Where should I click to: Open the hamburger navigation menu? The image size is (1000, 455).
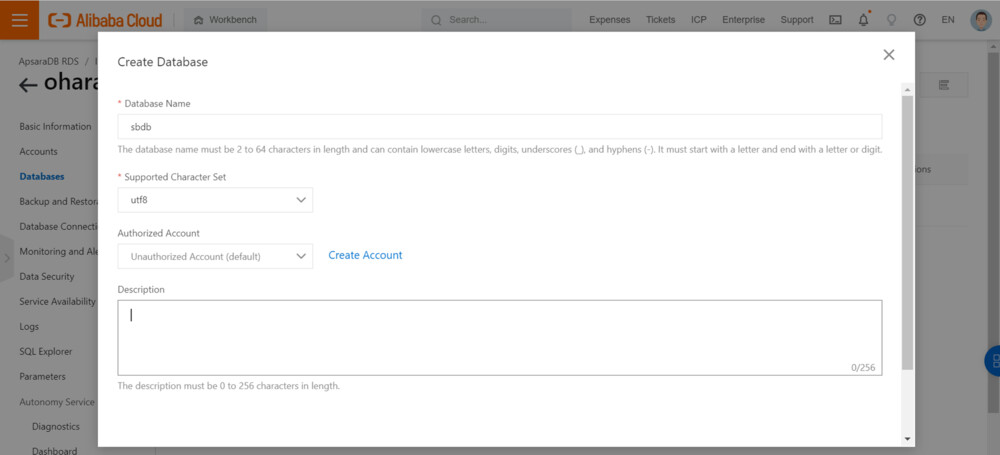(19, 19)
